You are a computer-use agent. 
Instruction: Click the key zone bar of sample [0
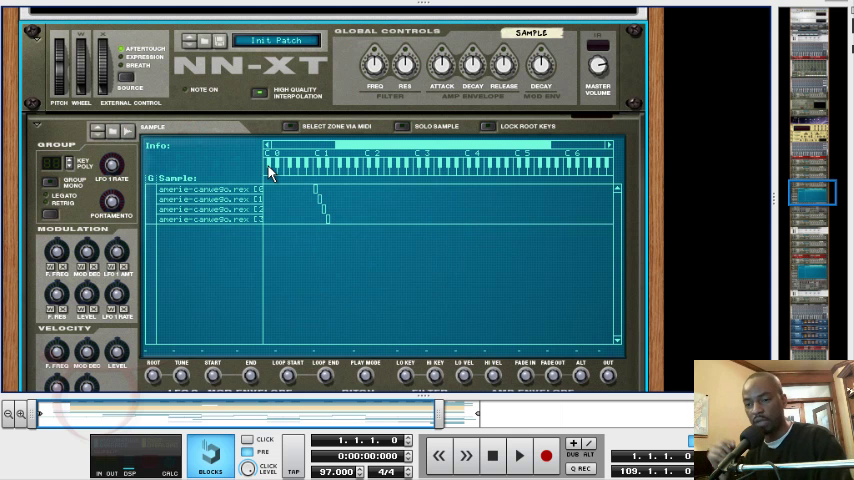point(315,189)
